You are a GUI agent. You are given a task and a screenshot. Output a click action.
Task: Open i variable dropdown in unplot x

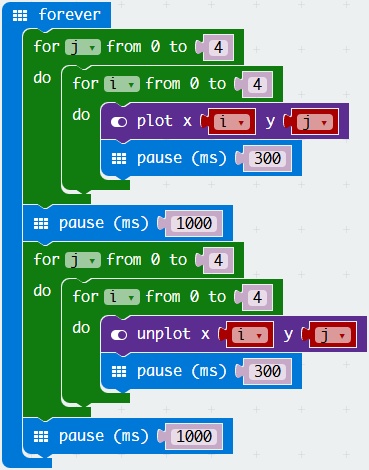tap(249, 335)
